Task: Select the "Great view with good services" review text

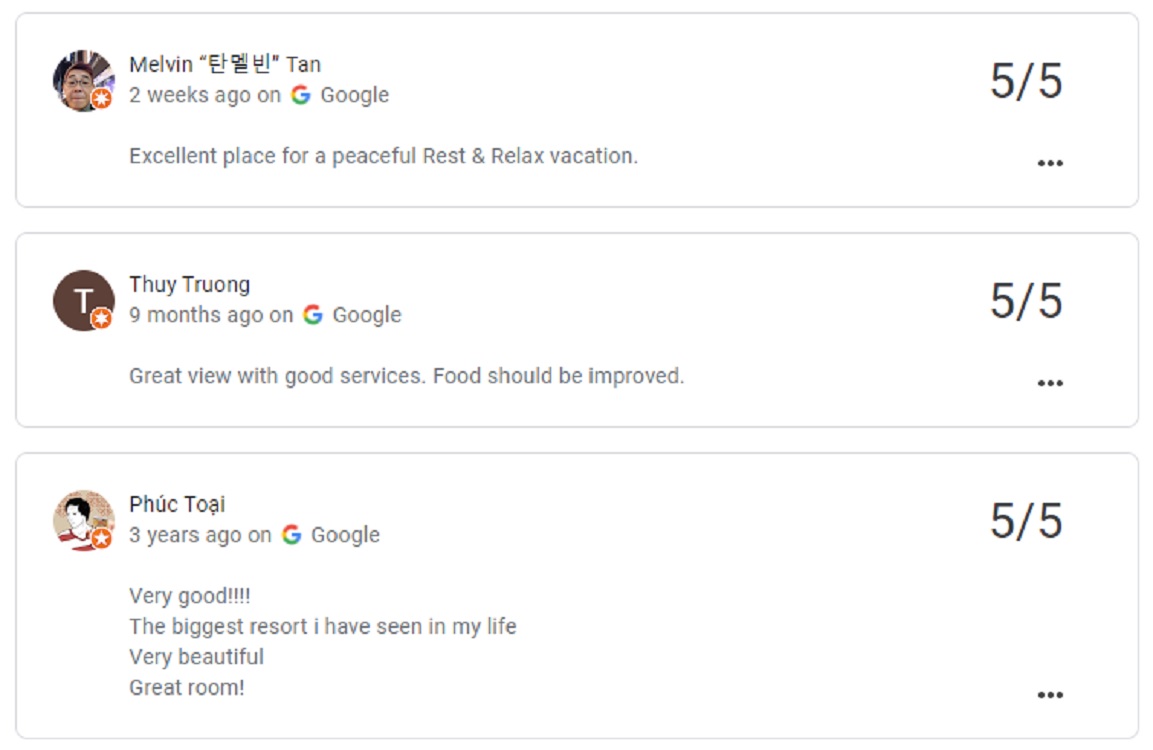Action: 406,377
